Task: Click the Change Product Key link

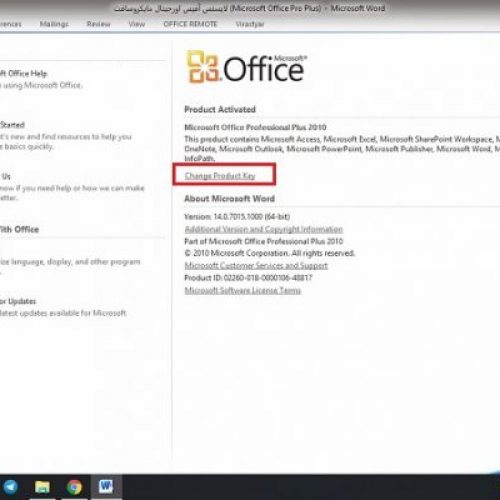Action: pos(220,176)
